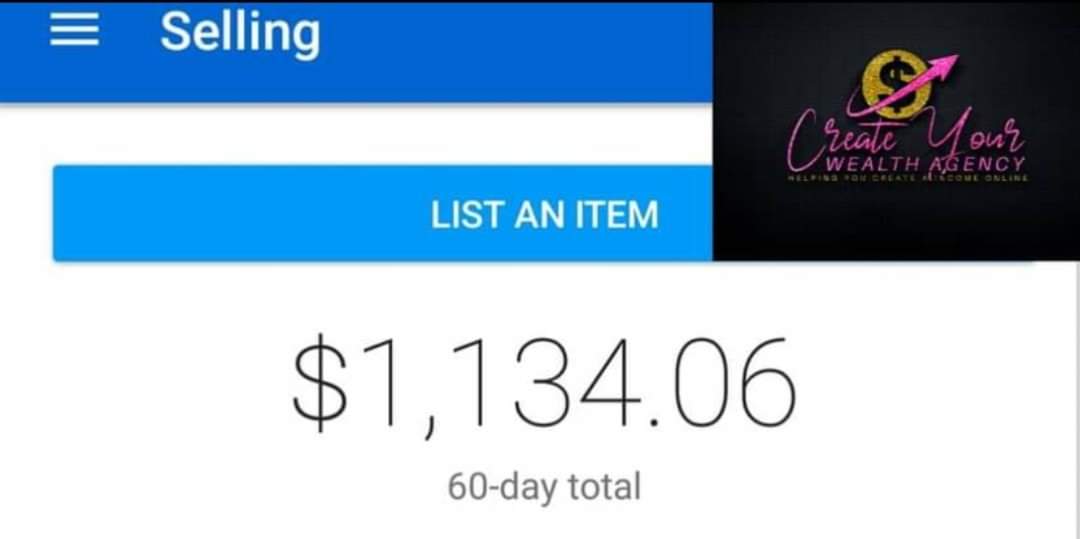Click the left edge of LIST AN ITEM bar

pyautogui.click(x=69, y=213)
